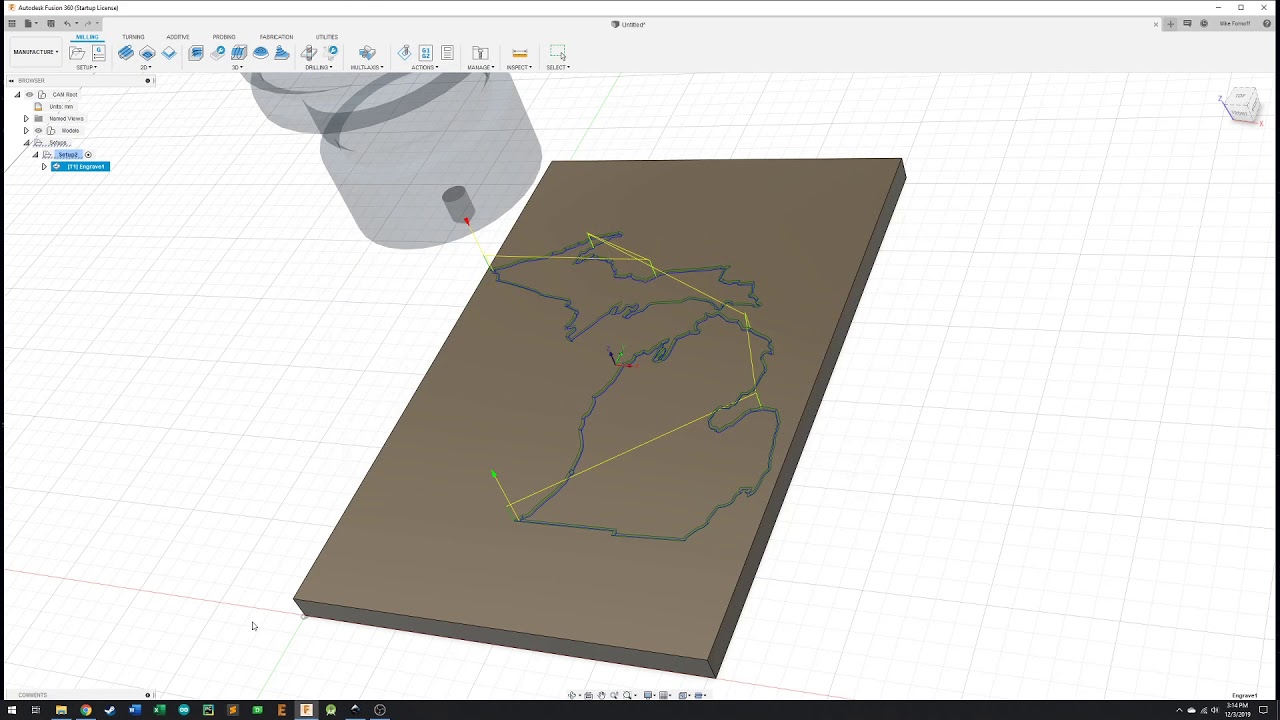Expand the [T1] Engrave1 operation
This screenshot has height=720, width=1280.
(44, 166)
